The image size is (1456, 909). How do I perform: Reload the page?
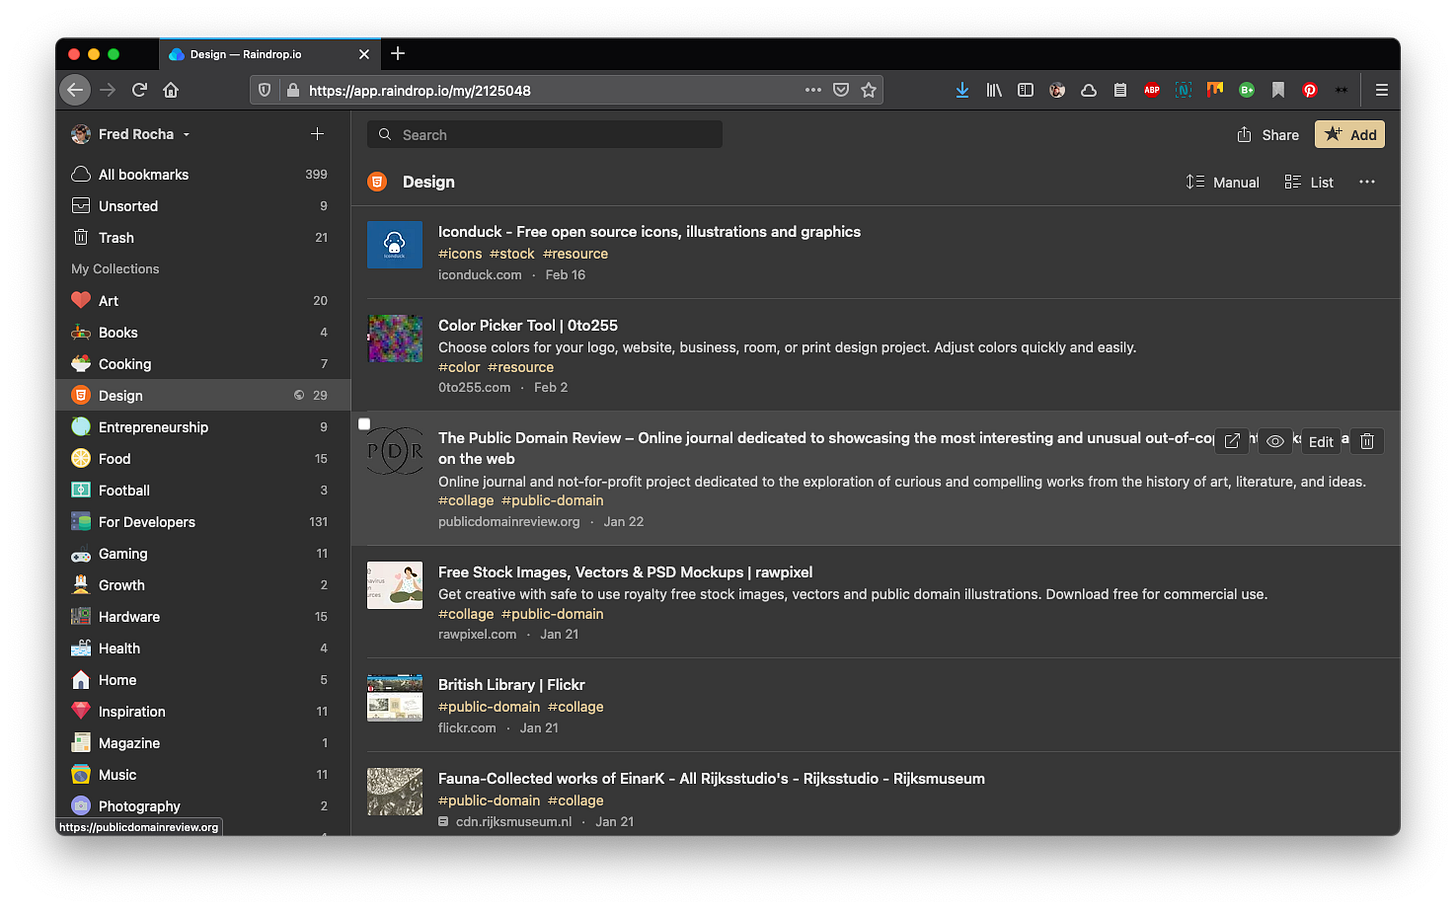[x=140, y=90]
